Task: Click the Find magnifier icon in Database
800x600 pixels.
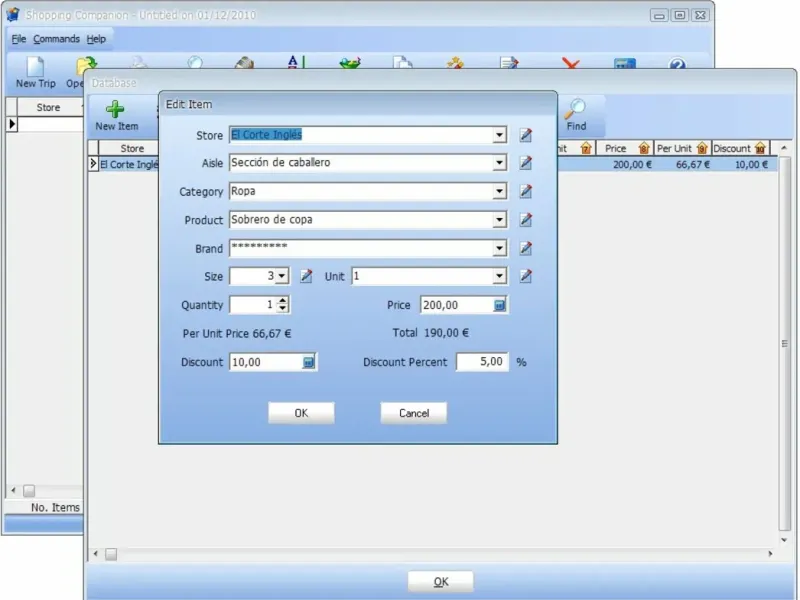Action: [576, 108]
